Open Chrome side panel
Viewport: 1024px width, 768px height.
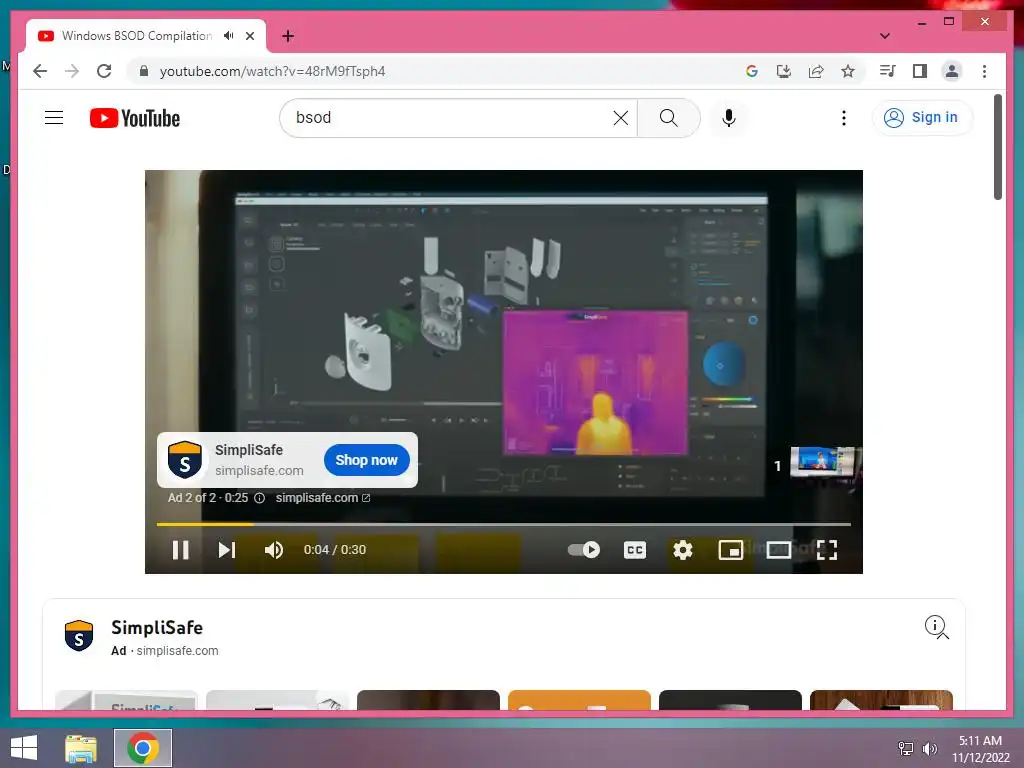920,71
